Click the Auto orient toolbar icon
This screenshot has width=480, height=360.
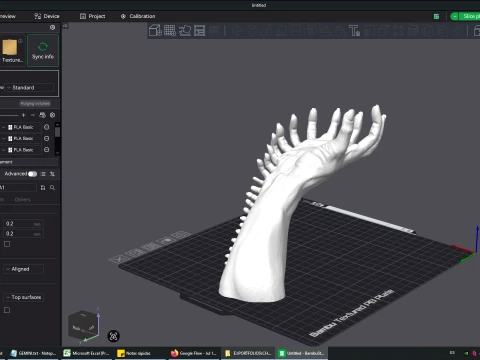coord(185,31)
